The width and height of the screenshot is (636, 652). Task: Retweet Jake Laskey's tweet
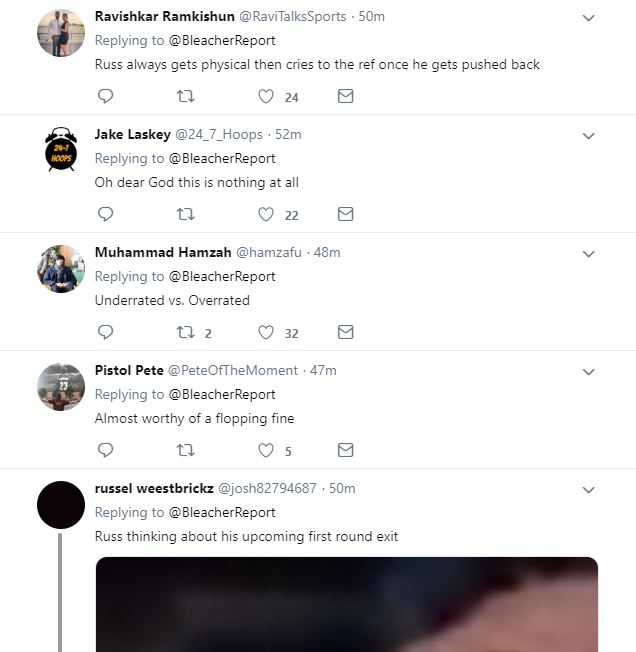(x=185, y=214)
